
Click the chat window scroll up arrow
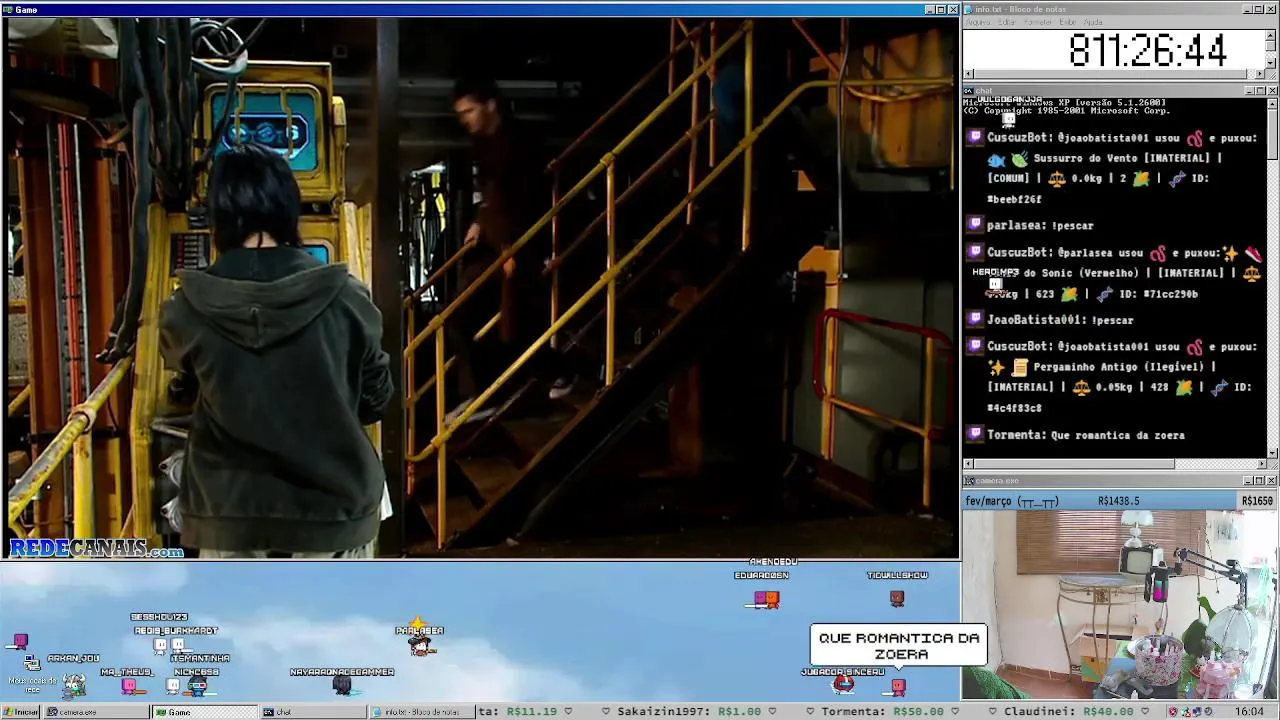point(1272,103)
